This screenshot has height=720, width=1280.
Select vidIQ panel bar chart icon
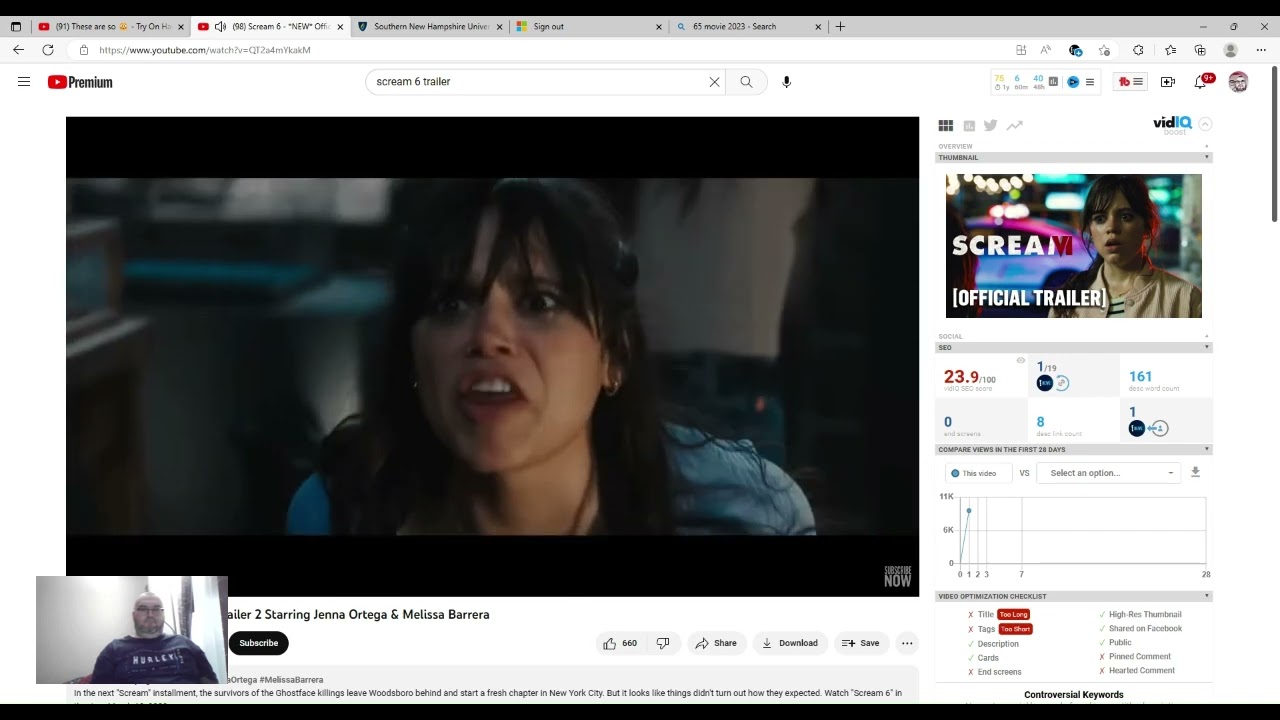(969, 126)
